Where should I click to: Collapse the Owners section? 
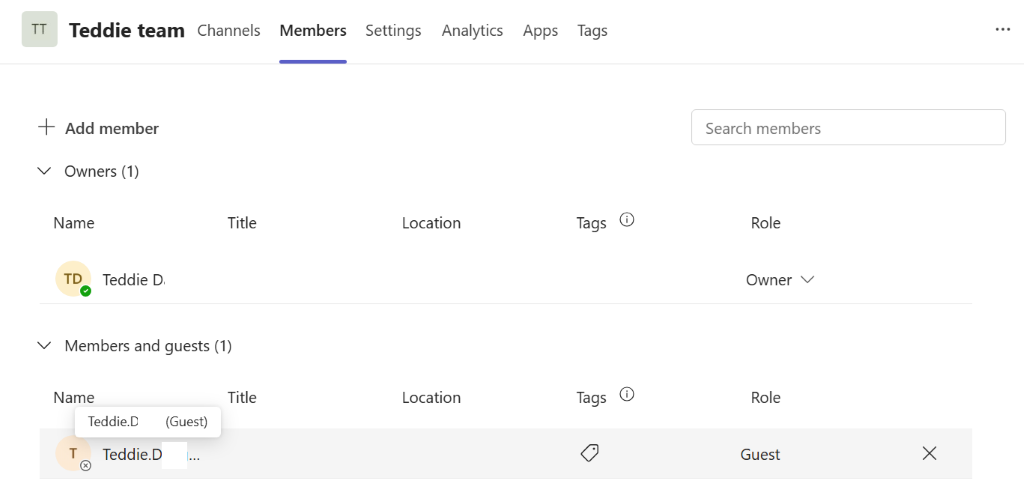(44, 171)
